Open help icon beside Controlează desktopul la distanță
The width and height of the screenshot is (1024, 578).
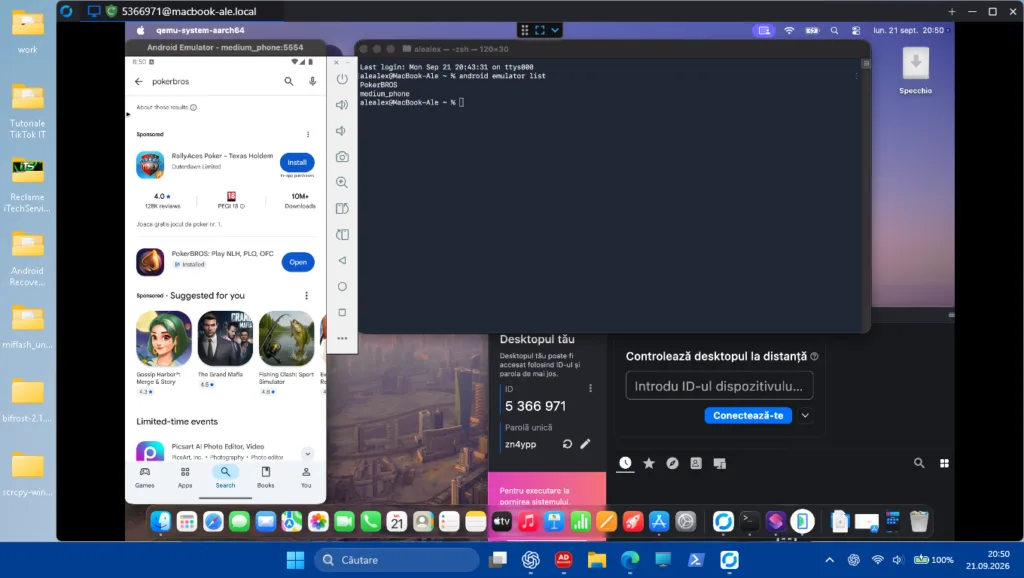coord(814,357)
